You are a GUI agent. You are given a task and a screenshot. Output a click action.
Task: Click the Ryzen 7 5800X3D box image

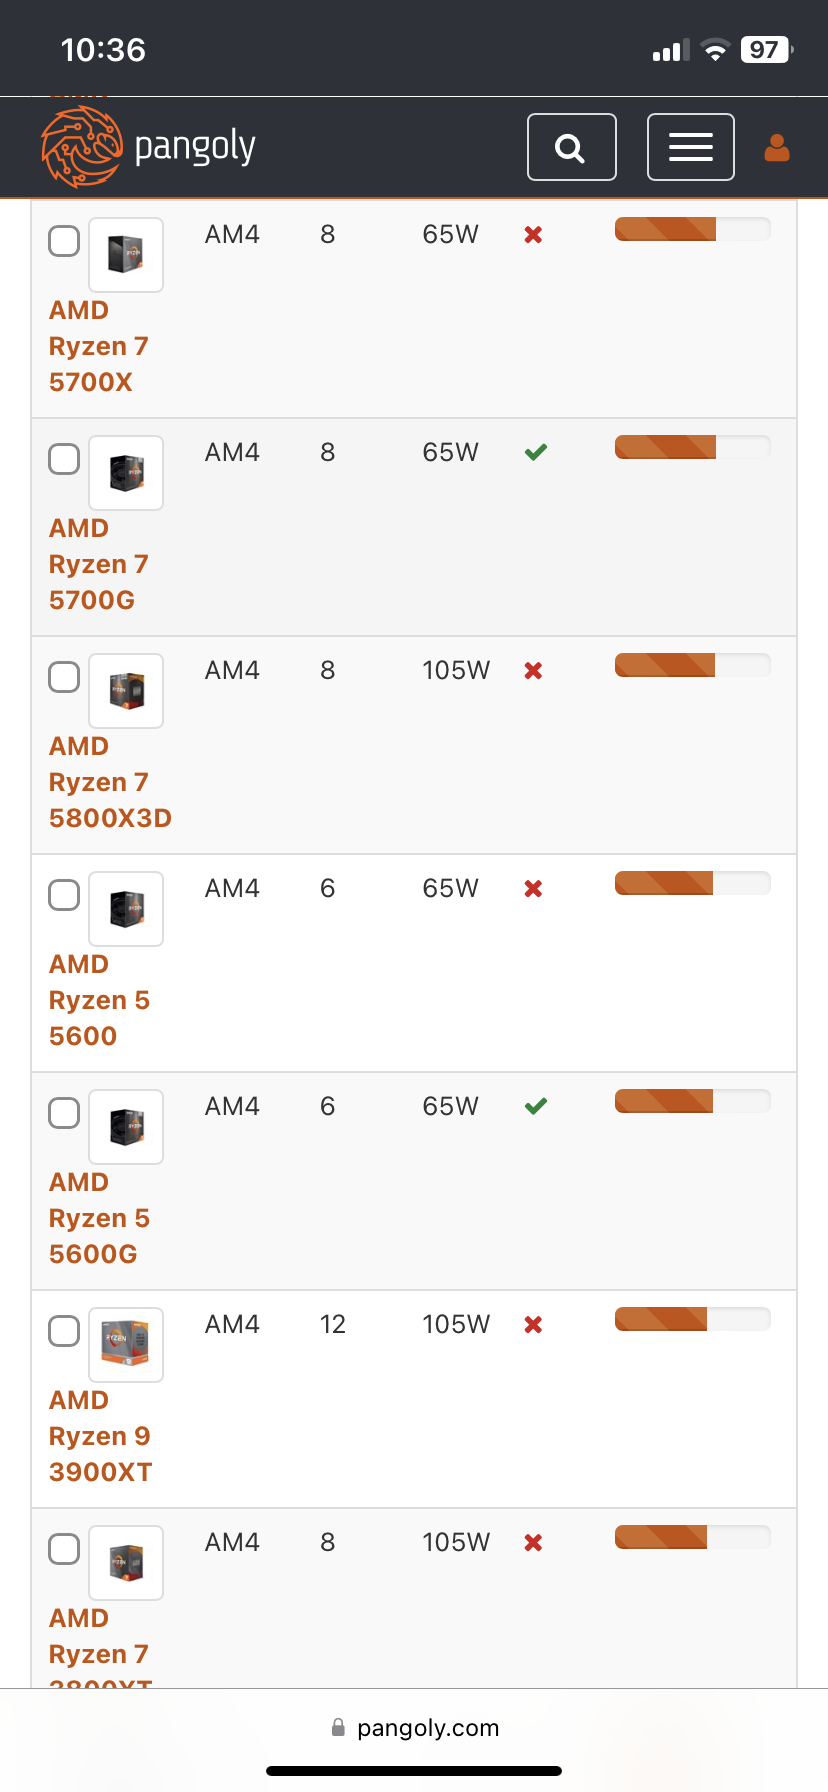click(x=126, y=691)
